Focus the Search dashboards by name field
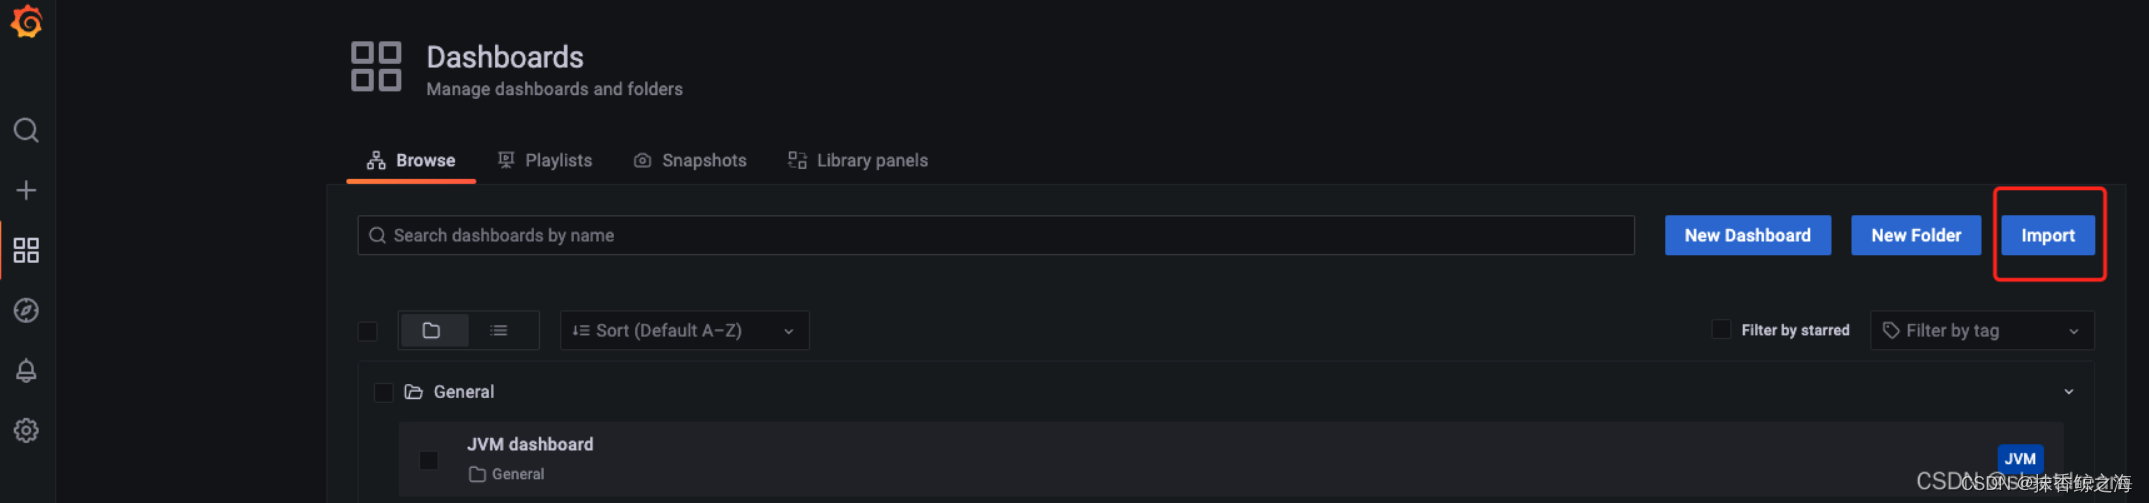The width and height of the screenshot is (2149, 503). pos(996,236)
